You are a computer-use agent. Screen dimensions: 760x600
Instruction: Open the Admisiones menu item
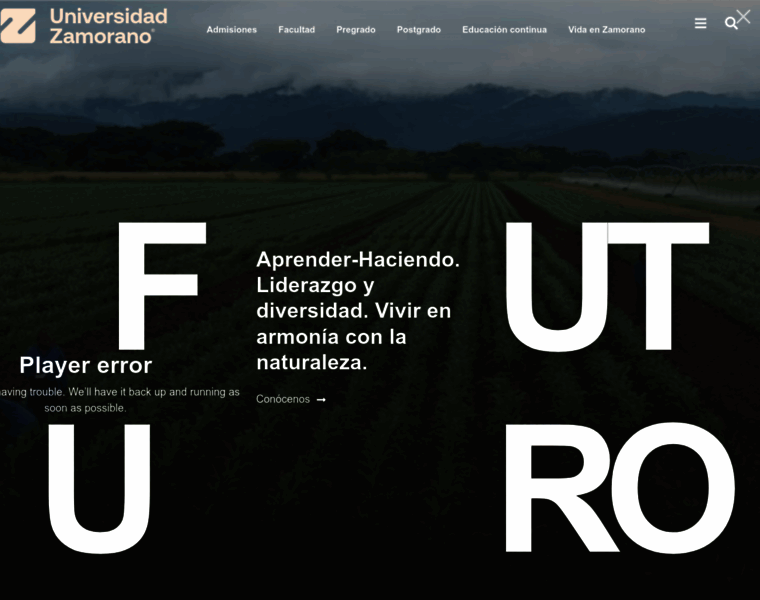[232, 30]
